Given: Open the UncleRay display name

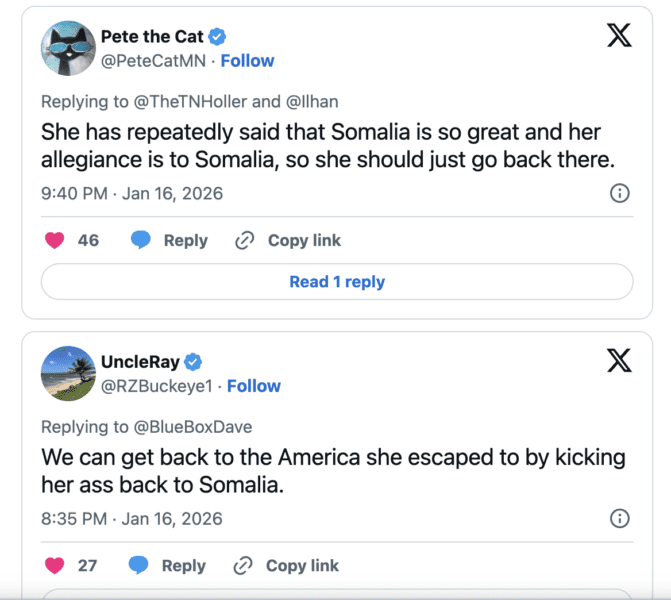Looking at the screenshot, I should (140, 362).
